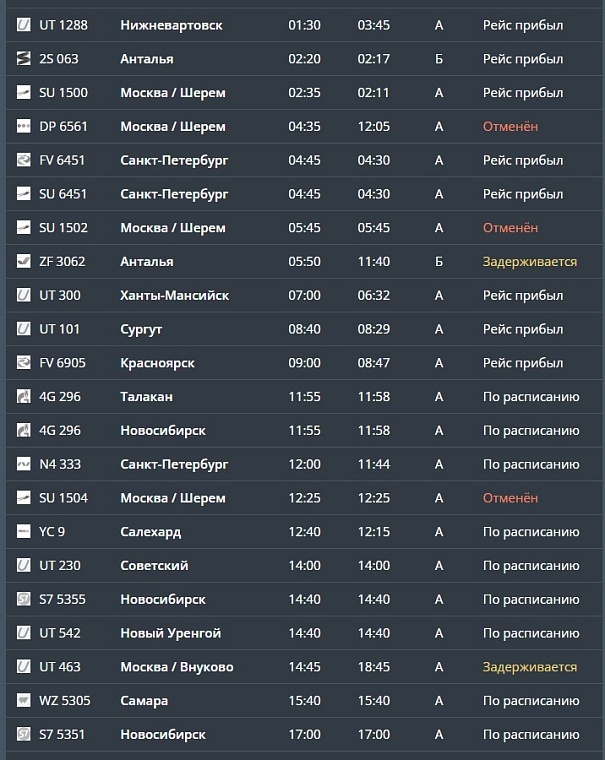
Task: Click По расписанию status of YC 9
Action: click(x=531, y=532)
